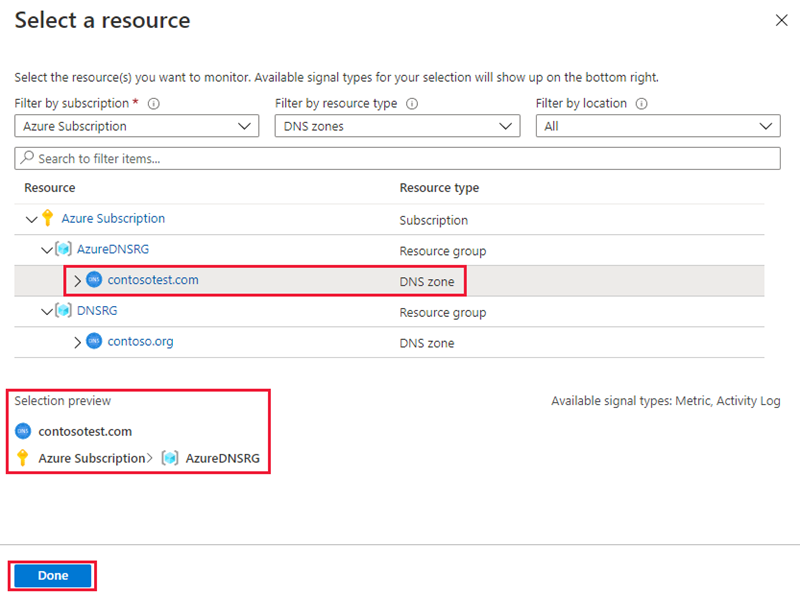Click AzureDNSRG cube icon in Selection preview

click(x=170, y=458)
